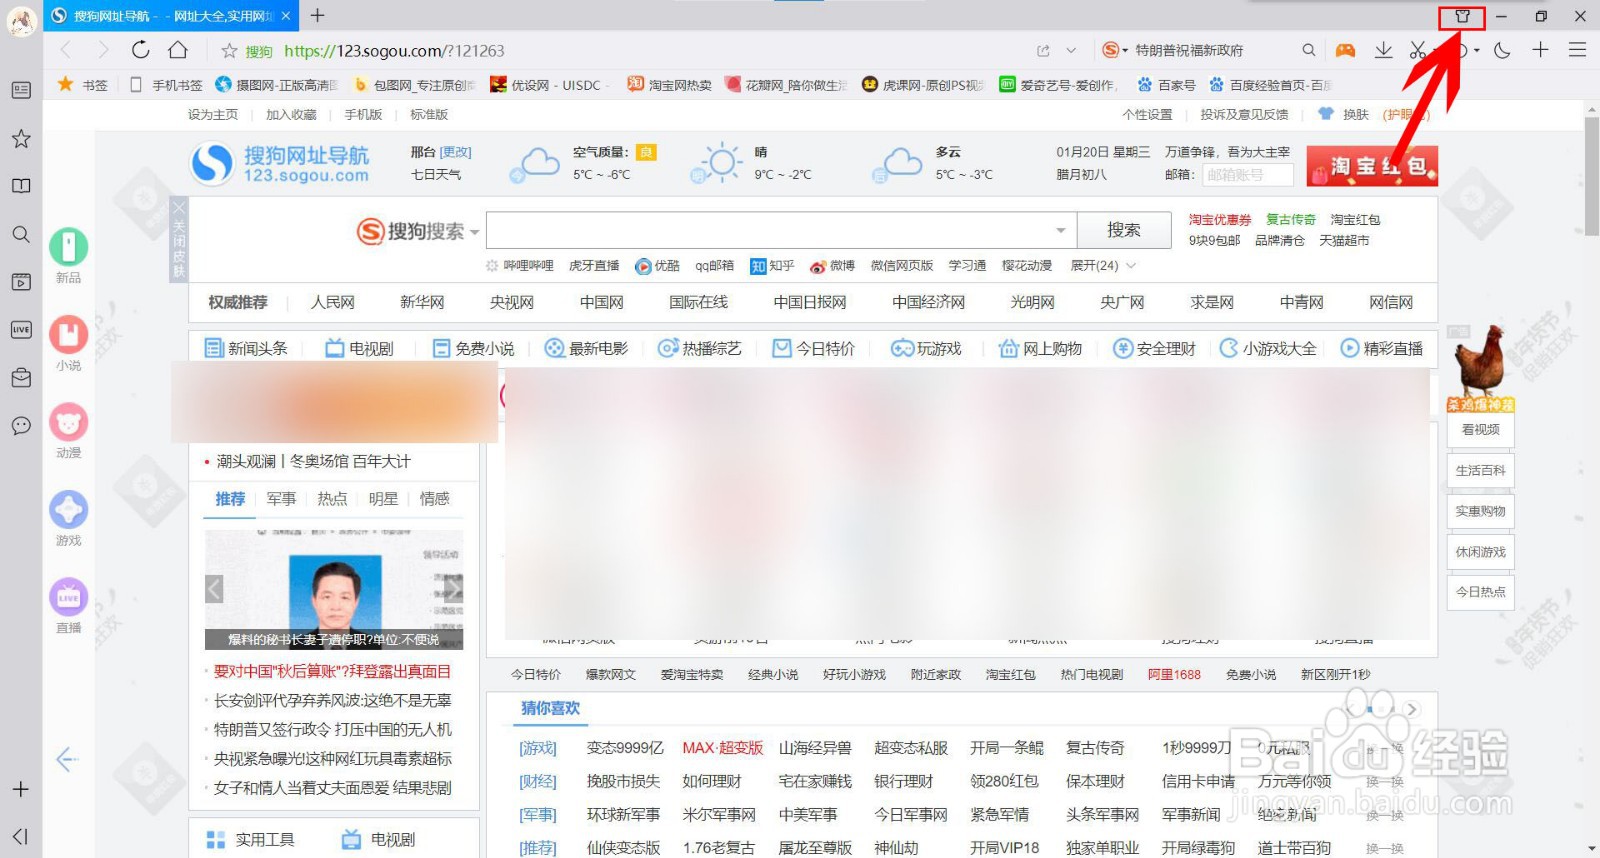
Task: Open the 游戏 floating shortcut icon
Action: [x=68, y=510]
